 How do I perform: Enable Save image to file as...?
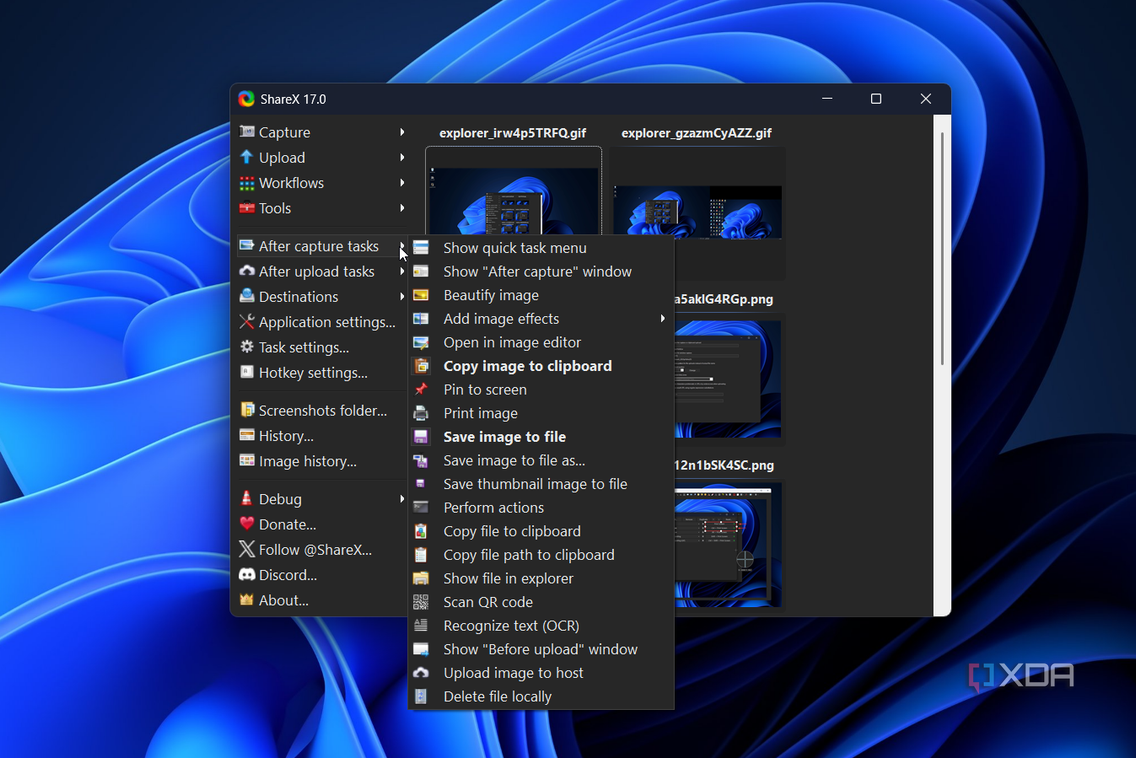(541, 460)
